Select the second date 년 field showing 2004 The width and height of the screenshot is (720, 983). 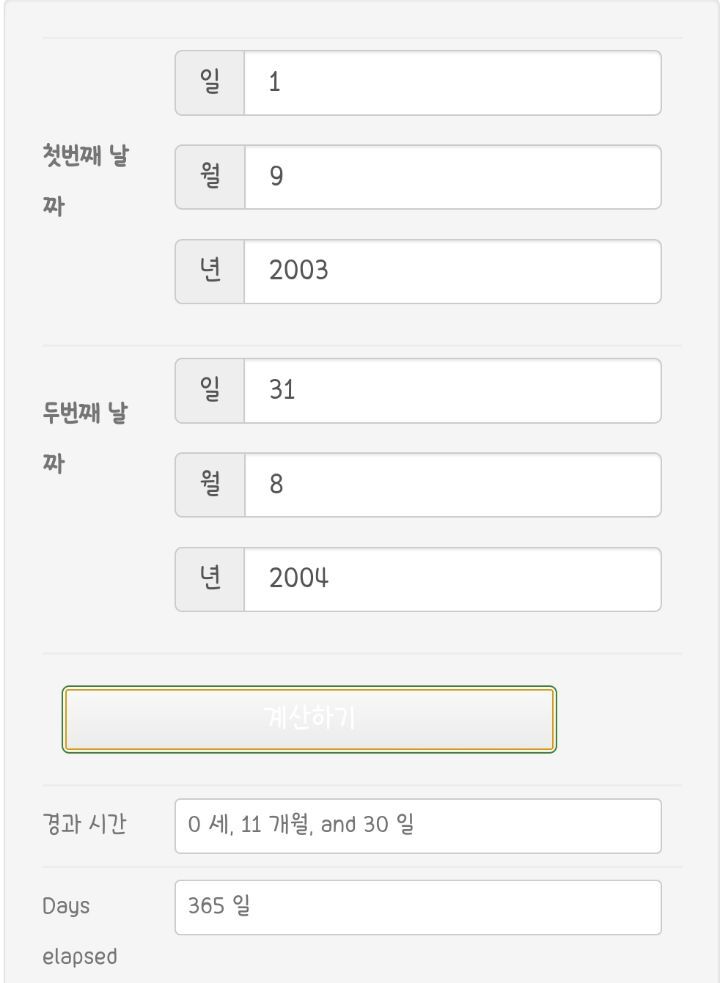[450, 578]
